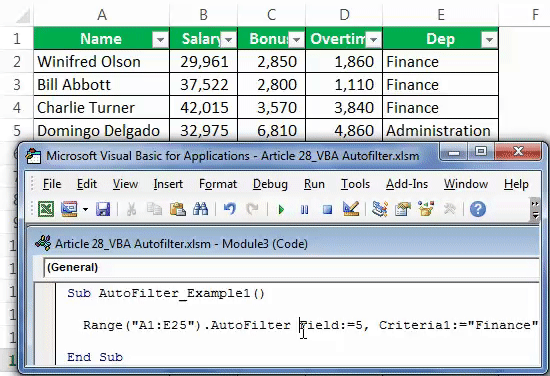Select row 3 header in Excel

17,85
